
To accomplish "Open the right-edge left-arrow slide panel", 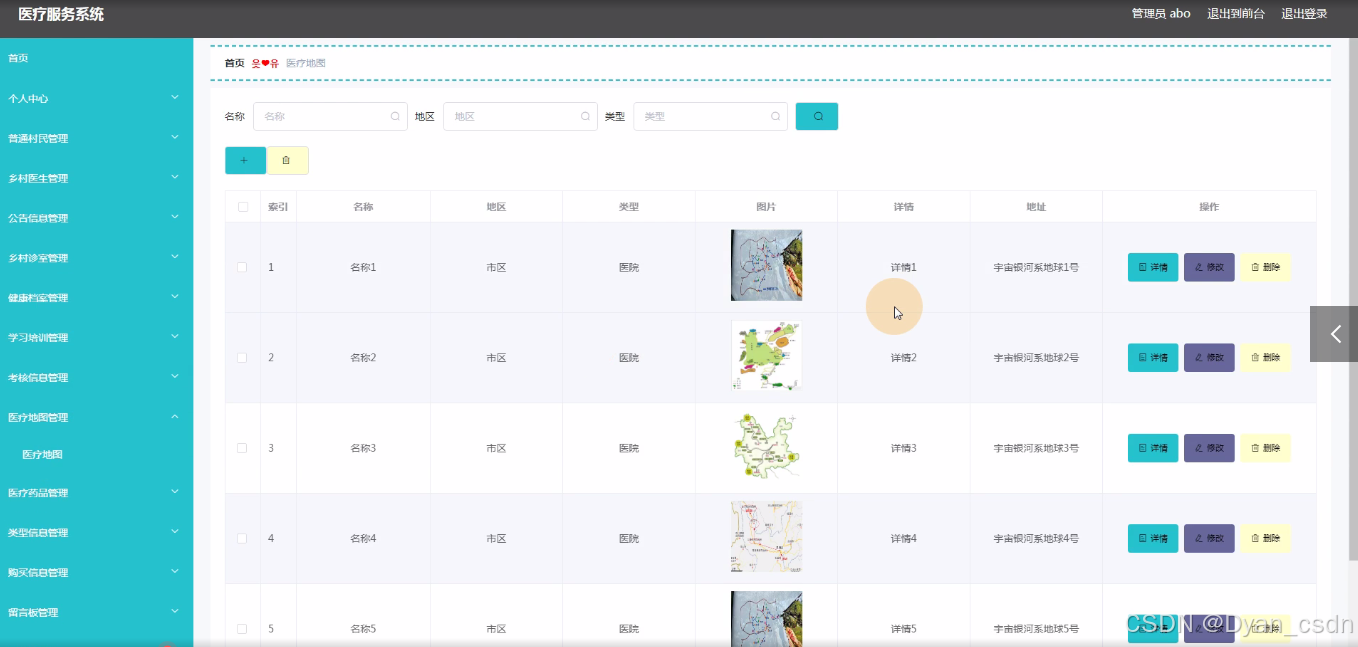I will [1334, 334].
